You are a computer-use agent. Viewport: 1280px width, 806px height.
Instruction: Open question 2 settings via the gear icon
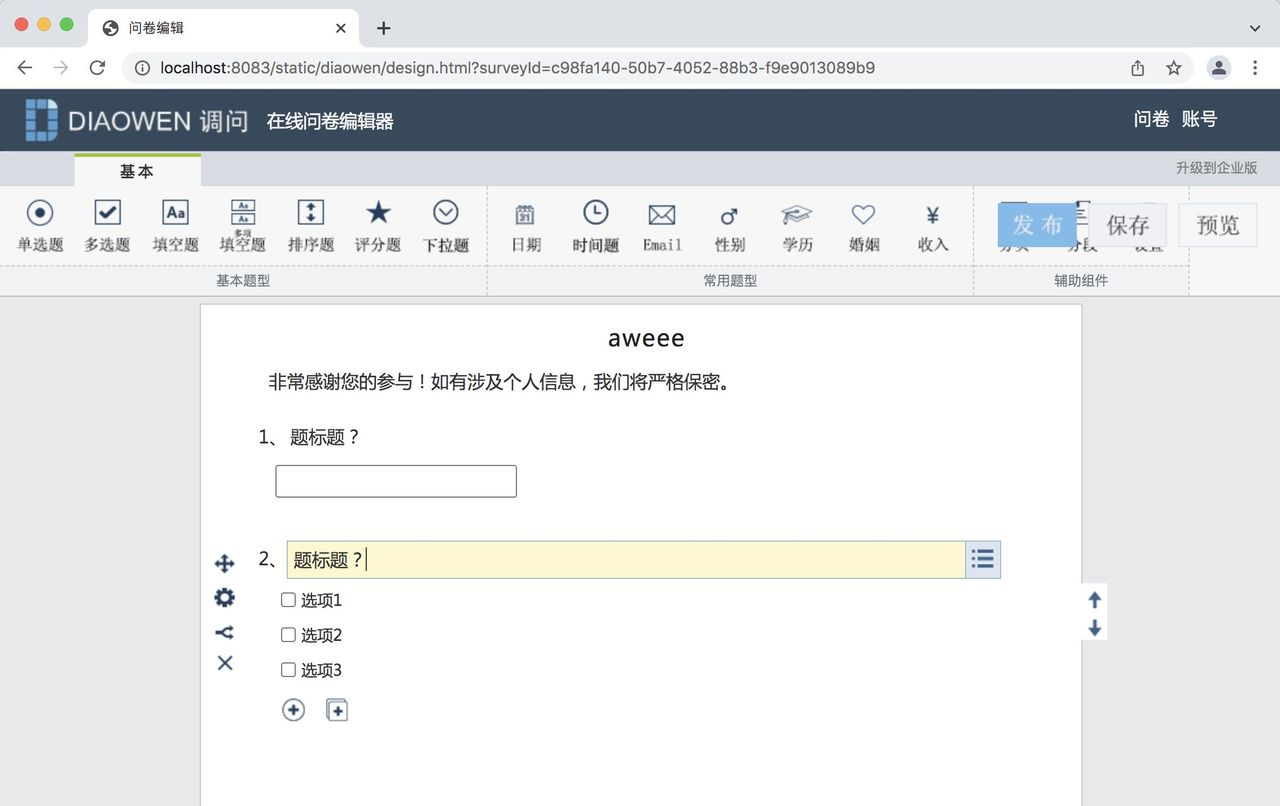(224, 597)
